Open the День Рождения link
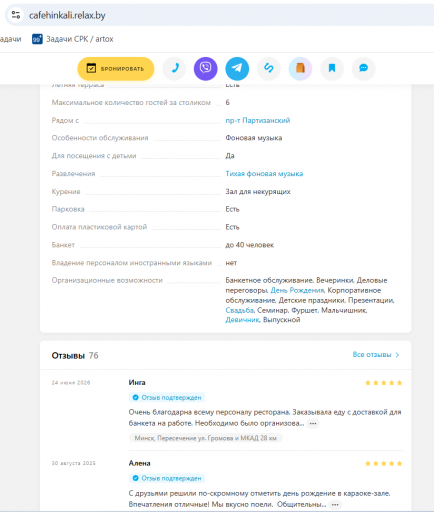Viewport: 434px width, 512px height. [297, 290]
